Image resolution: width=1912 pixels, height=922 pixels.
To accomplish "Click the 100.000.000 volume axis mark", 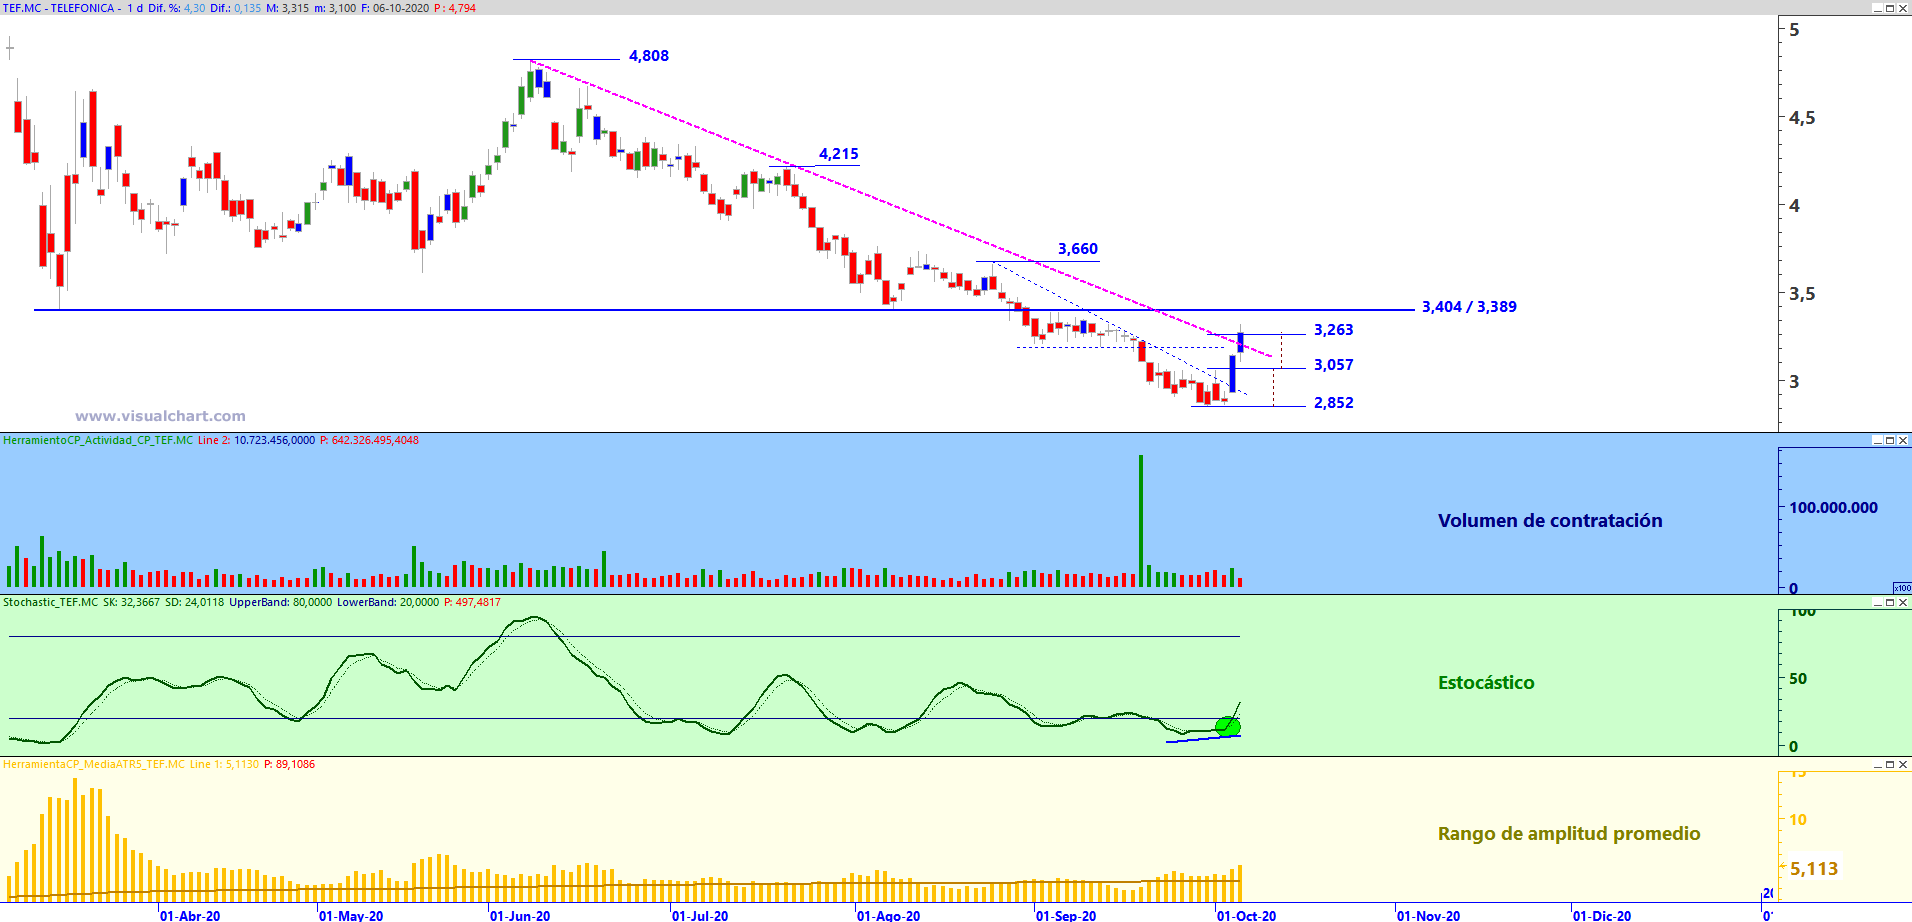I will click(x=1833, y=508).
